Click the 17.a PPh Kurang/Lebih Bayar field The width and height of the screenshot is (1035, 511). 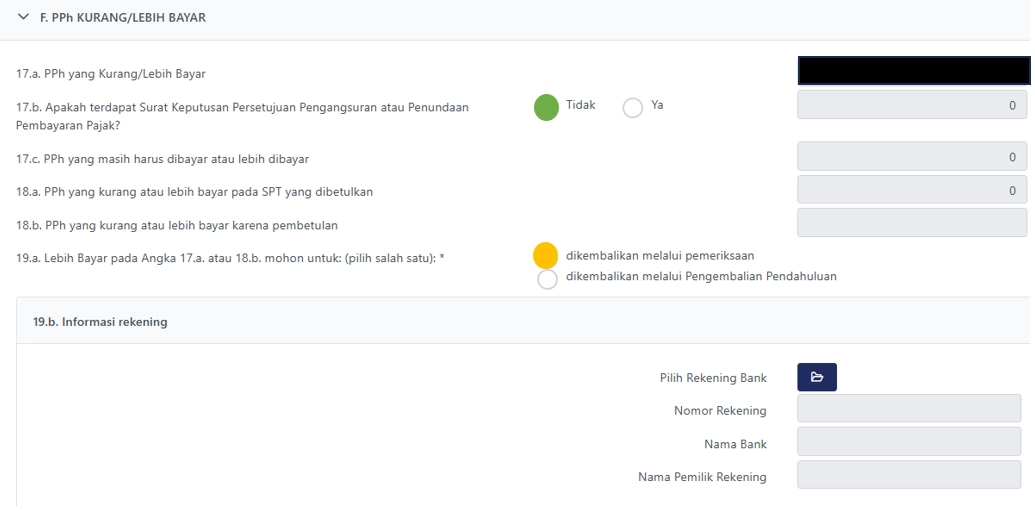[912, 71]
